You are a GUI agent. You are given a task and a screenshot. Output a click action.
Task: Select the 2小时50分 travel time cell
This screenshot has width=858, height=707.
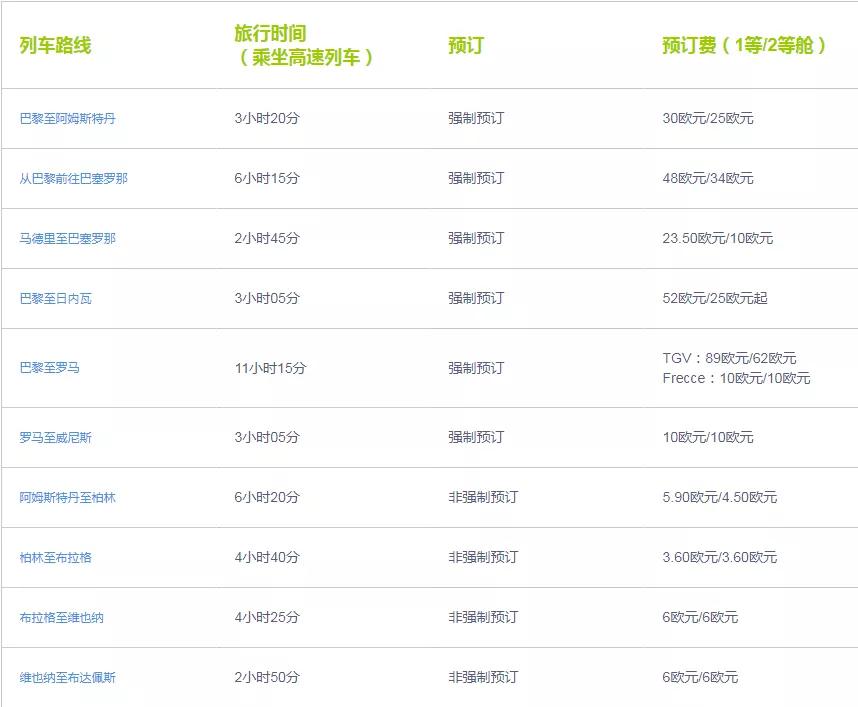[267, 675]
